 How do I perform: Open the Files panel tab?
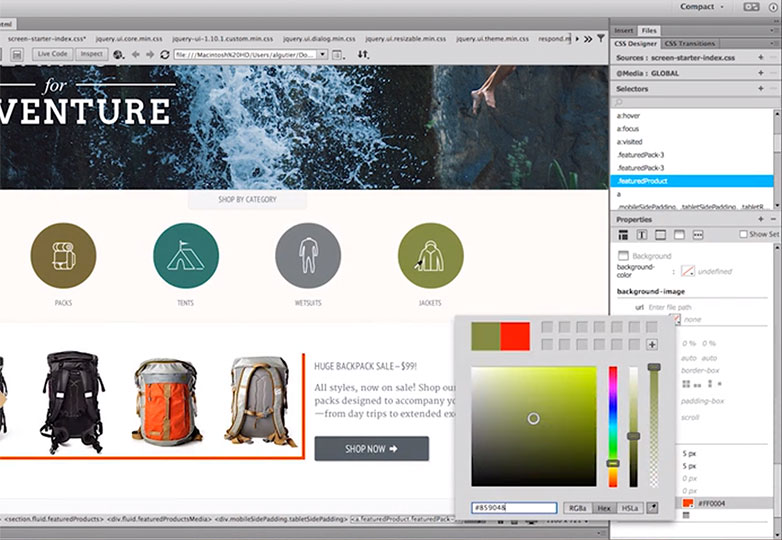[x=649, y=30]
